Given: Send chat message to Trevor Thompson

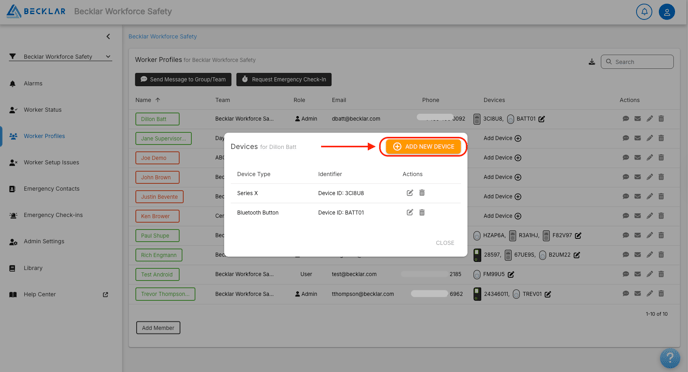Looking at the screenshot, I should click(x=626, y=293).
